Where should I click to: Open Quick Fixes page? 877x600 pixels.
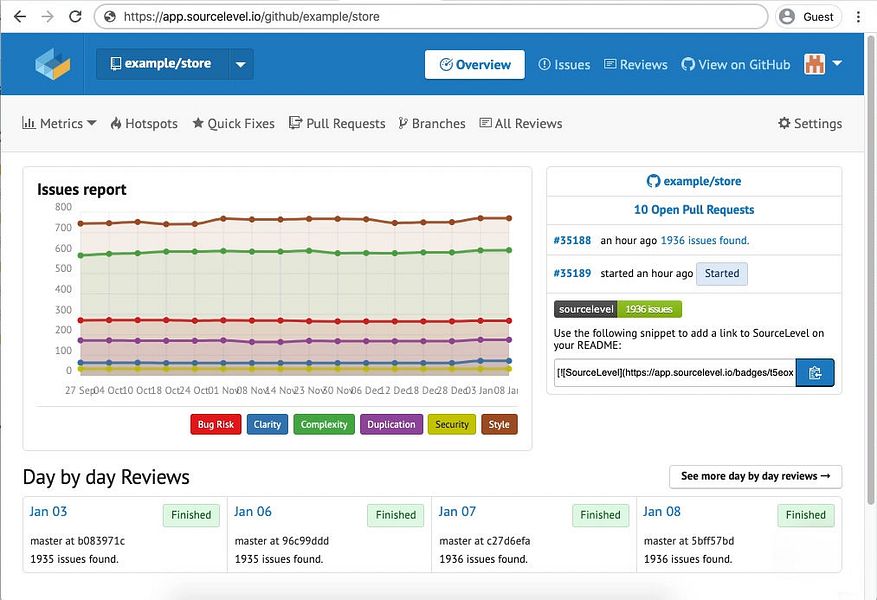click(233, 123)
